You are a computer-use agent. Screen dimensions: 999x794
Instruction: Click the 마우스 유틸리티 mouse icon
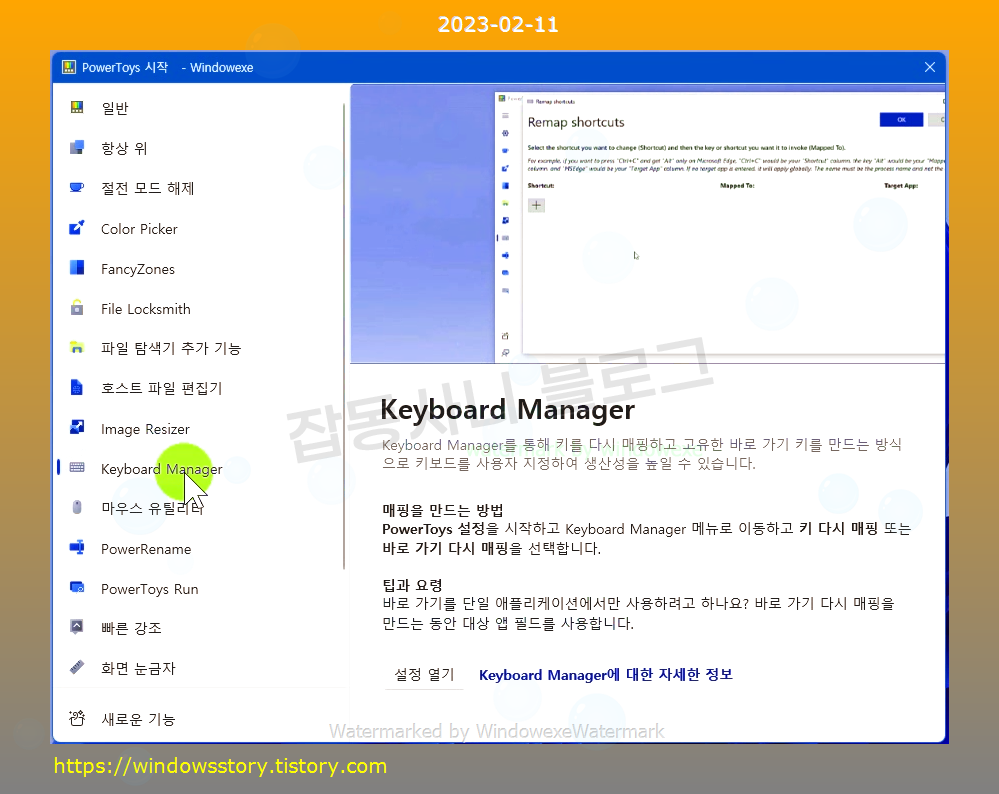pyautogui.click(x=77, y=507)
